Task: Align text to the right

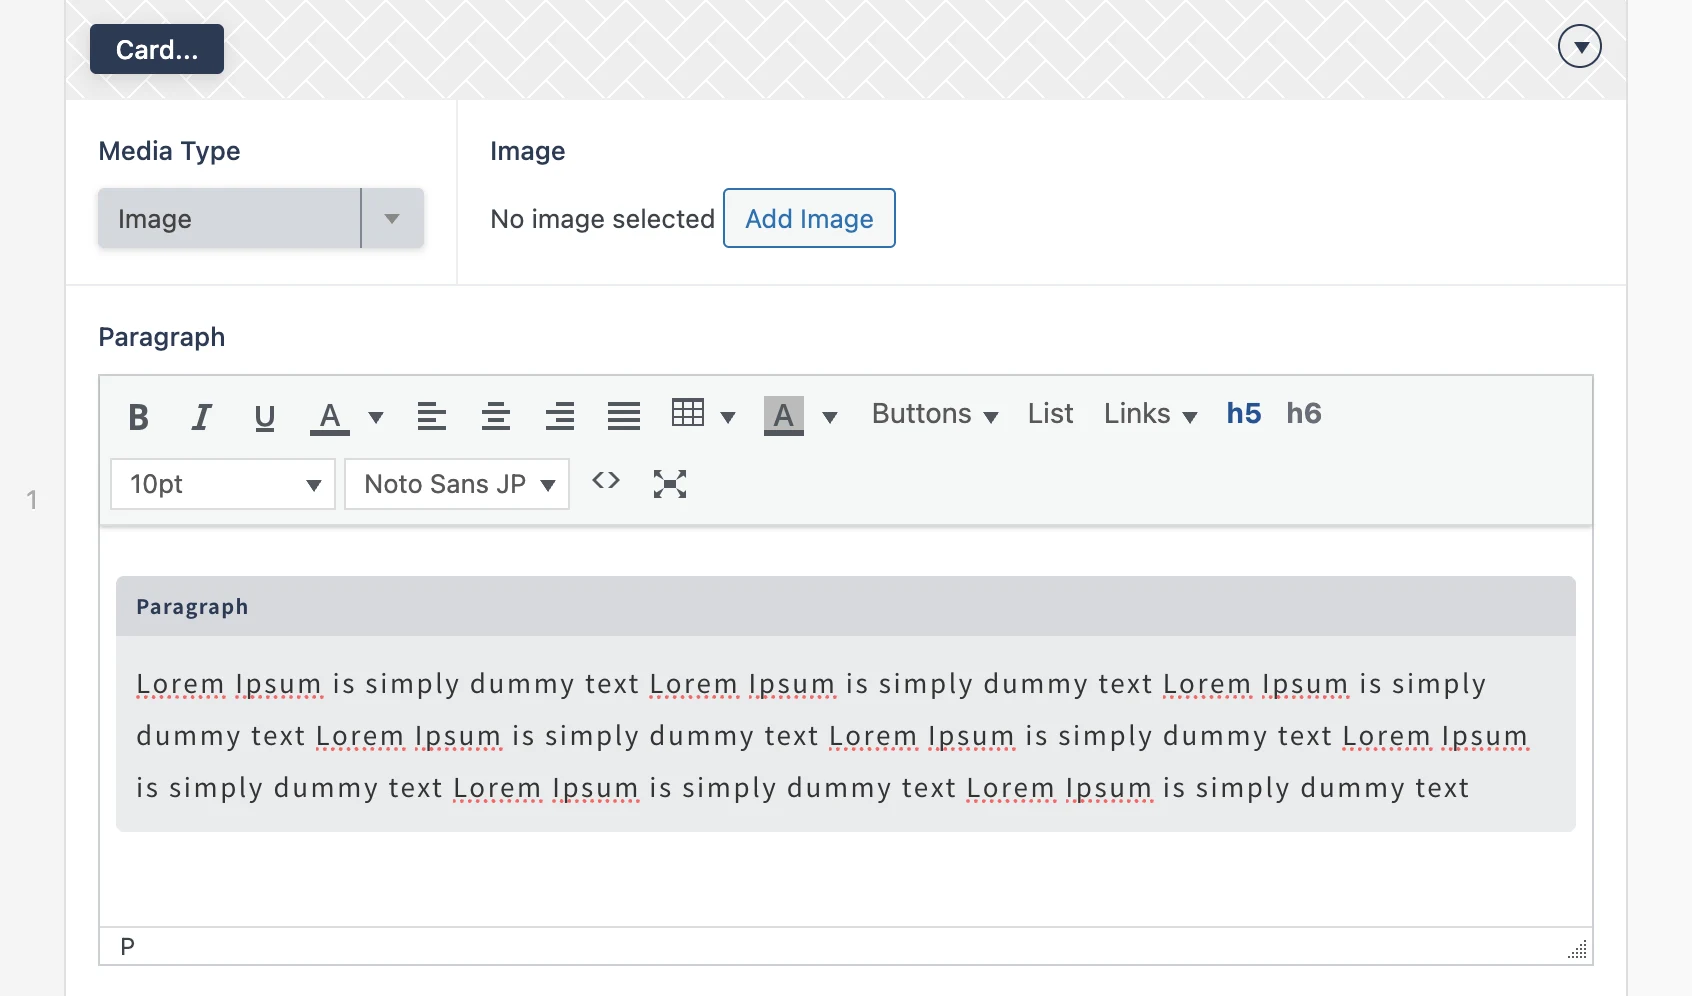Action: [x=560, y=416]
